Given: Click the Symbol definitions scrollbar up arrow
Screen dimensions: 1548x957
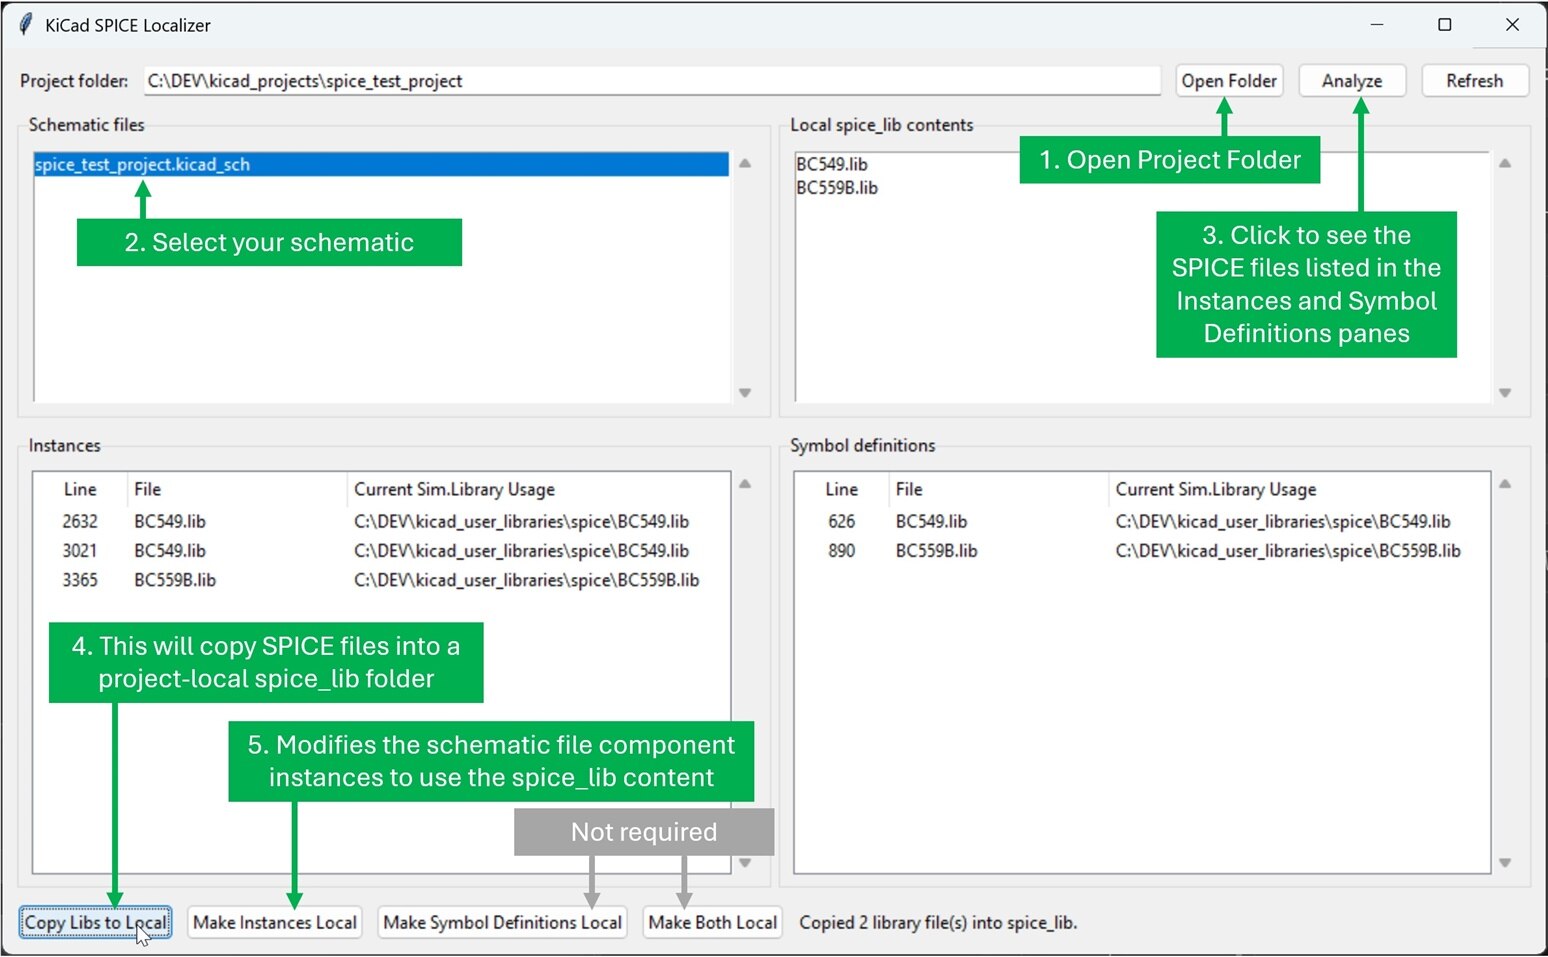Looking at the screenshot, I should click(1505, 484).
